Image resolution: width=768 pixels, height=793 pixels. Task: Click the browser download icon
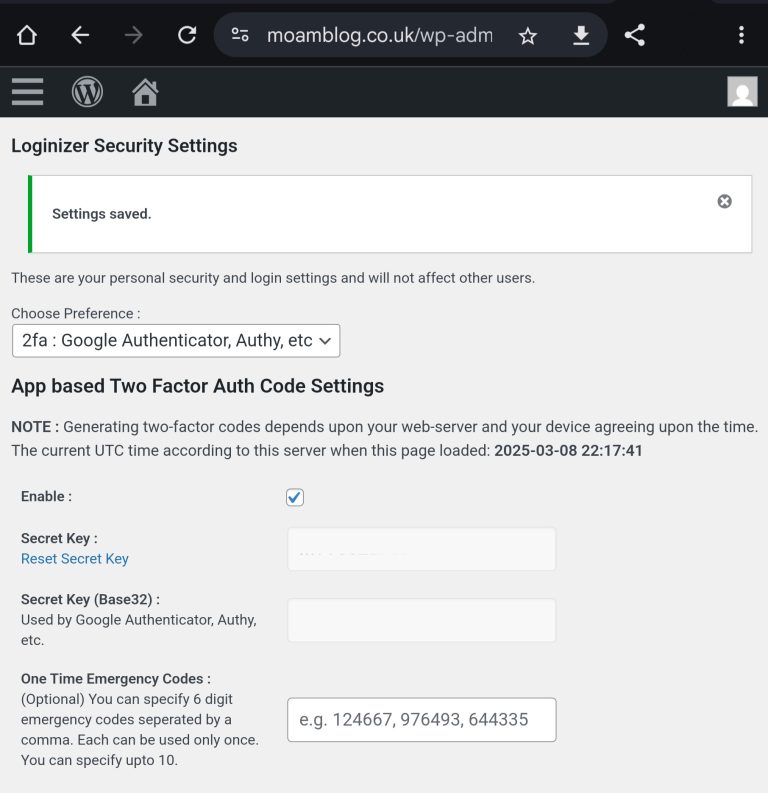(581, 36)
